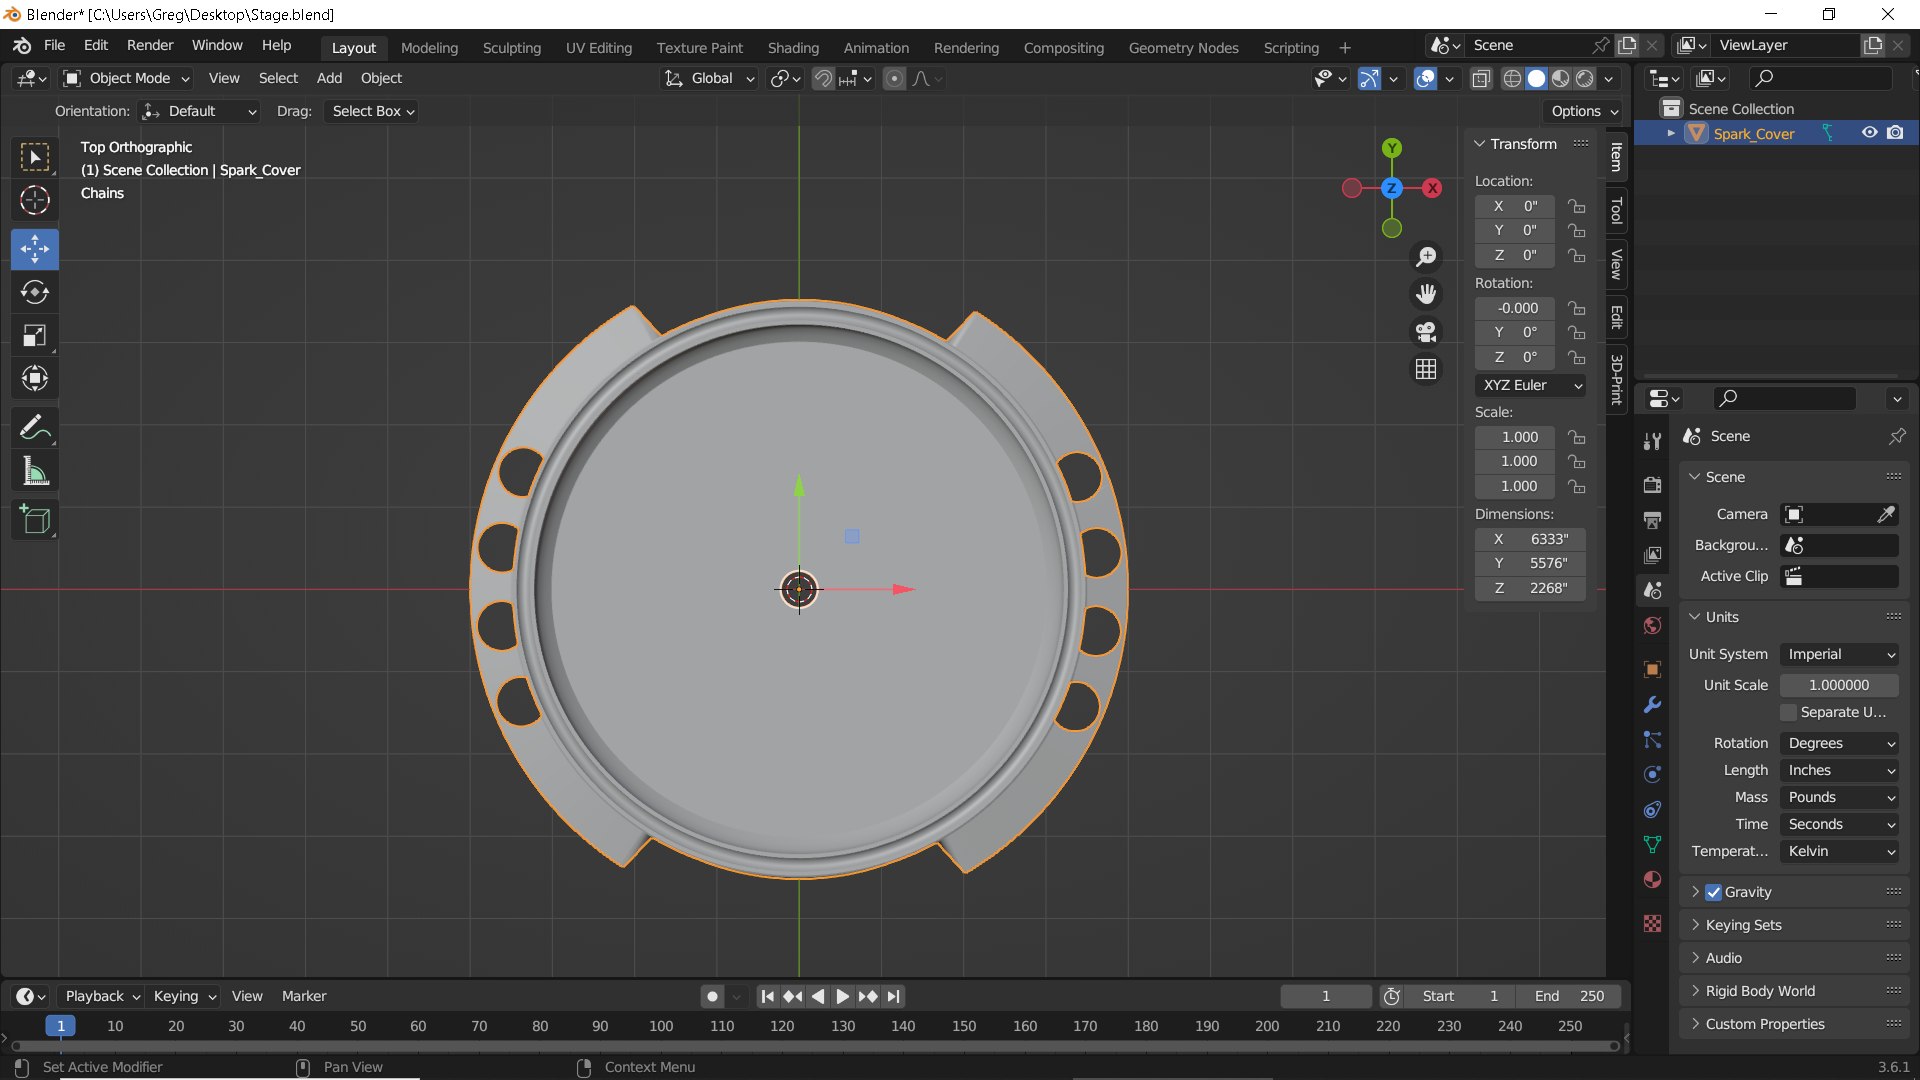
Task: Select the Rotate tool in toolbar
Action: (35, 292)
